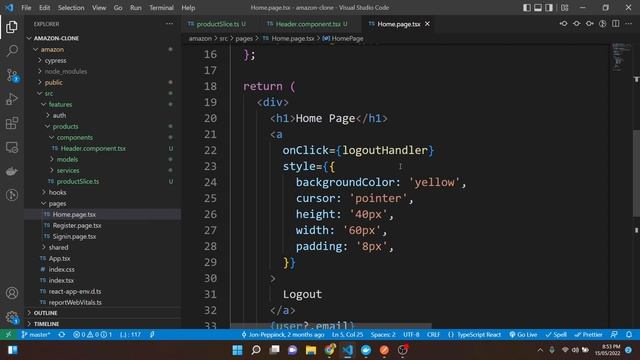Open editor more actions menu
Image resolution: width=640 pixels, height=360 pixels.
click(x=629, y=24)
